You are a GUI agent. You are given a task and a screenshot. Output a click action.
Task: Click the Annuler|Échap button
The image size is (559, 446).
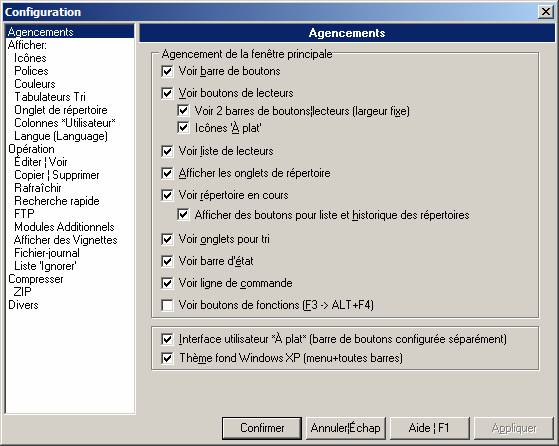click(x=345, y=428)
